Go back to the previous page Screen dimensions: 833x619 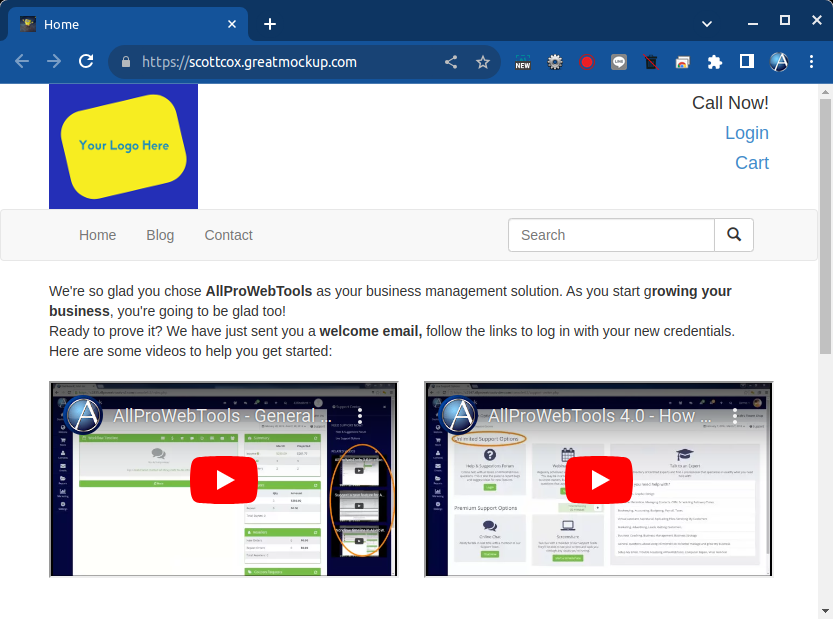(22, 62)
